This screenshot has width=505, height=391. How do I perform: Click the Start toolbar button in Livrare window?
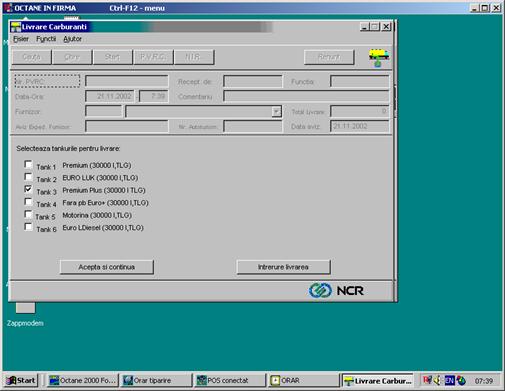[112, 57]
